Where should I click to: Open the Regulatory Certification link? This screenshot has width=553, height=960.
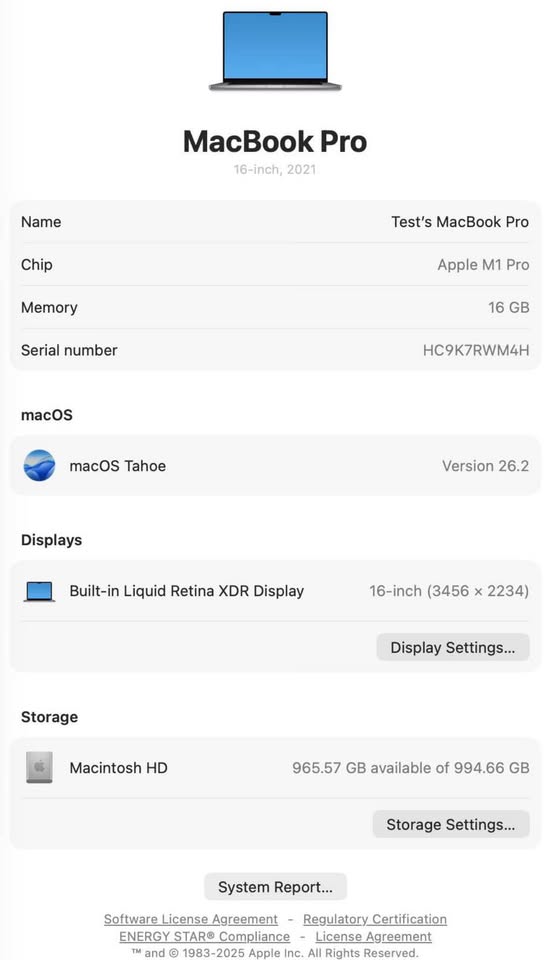(375, 919)
